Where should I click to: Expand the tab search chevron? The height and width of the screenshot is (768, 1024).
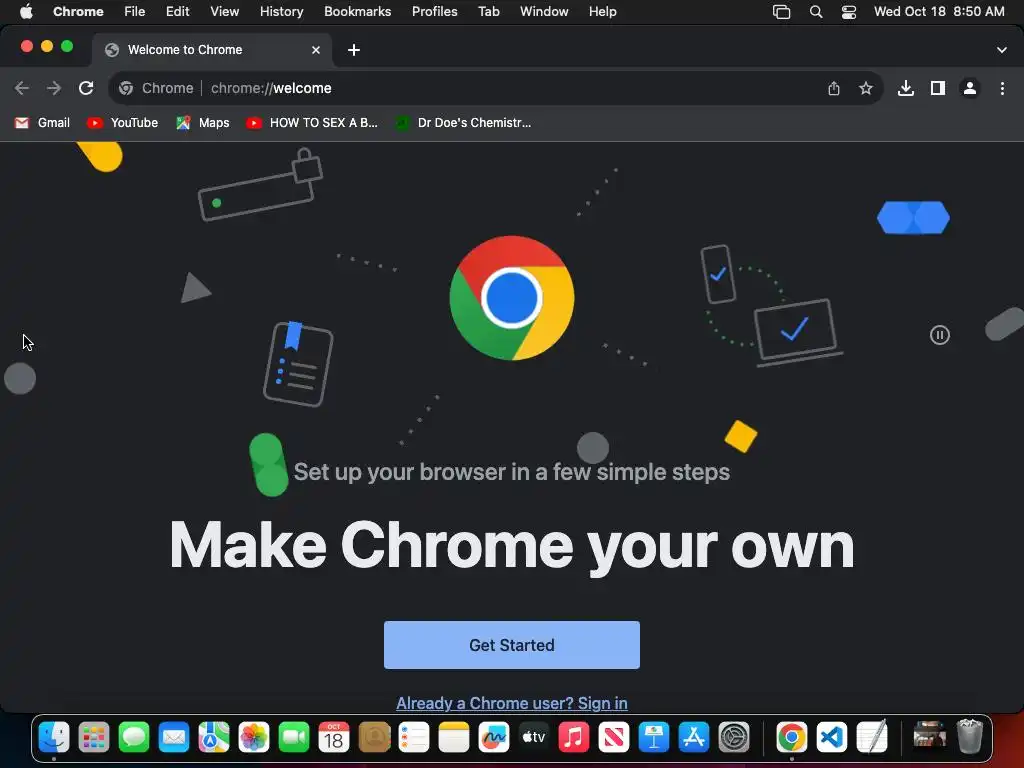pyautogui.click(x=1002, y=50)
